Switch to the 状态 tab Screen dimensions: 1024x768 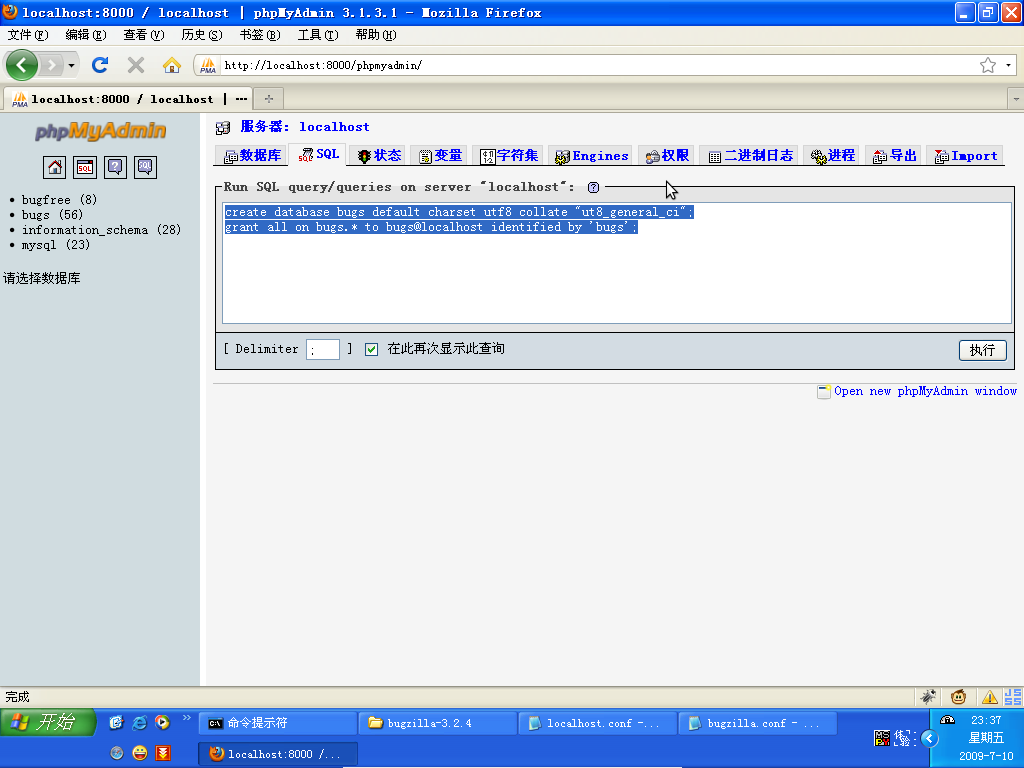tap(379, 155)
